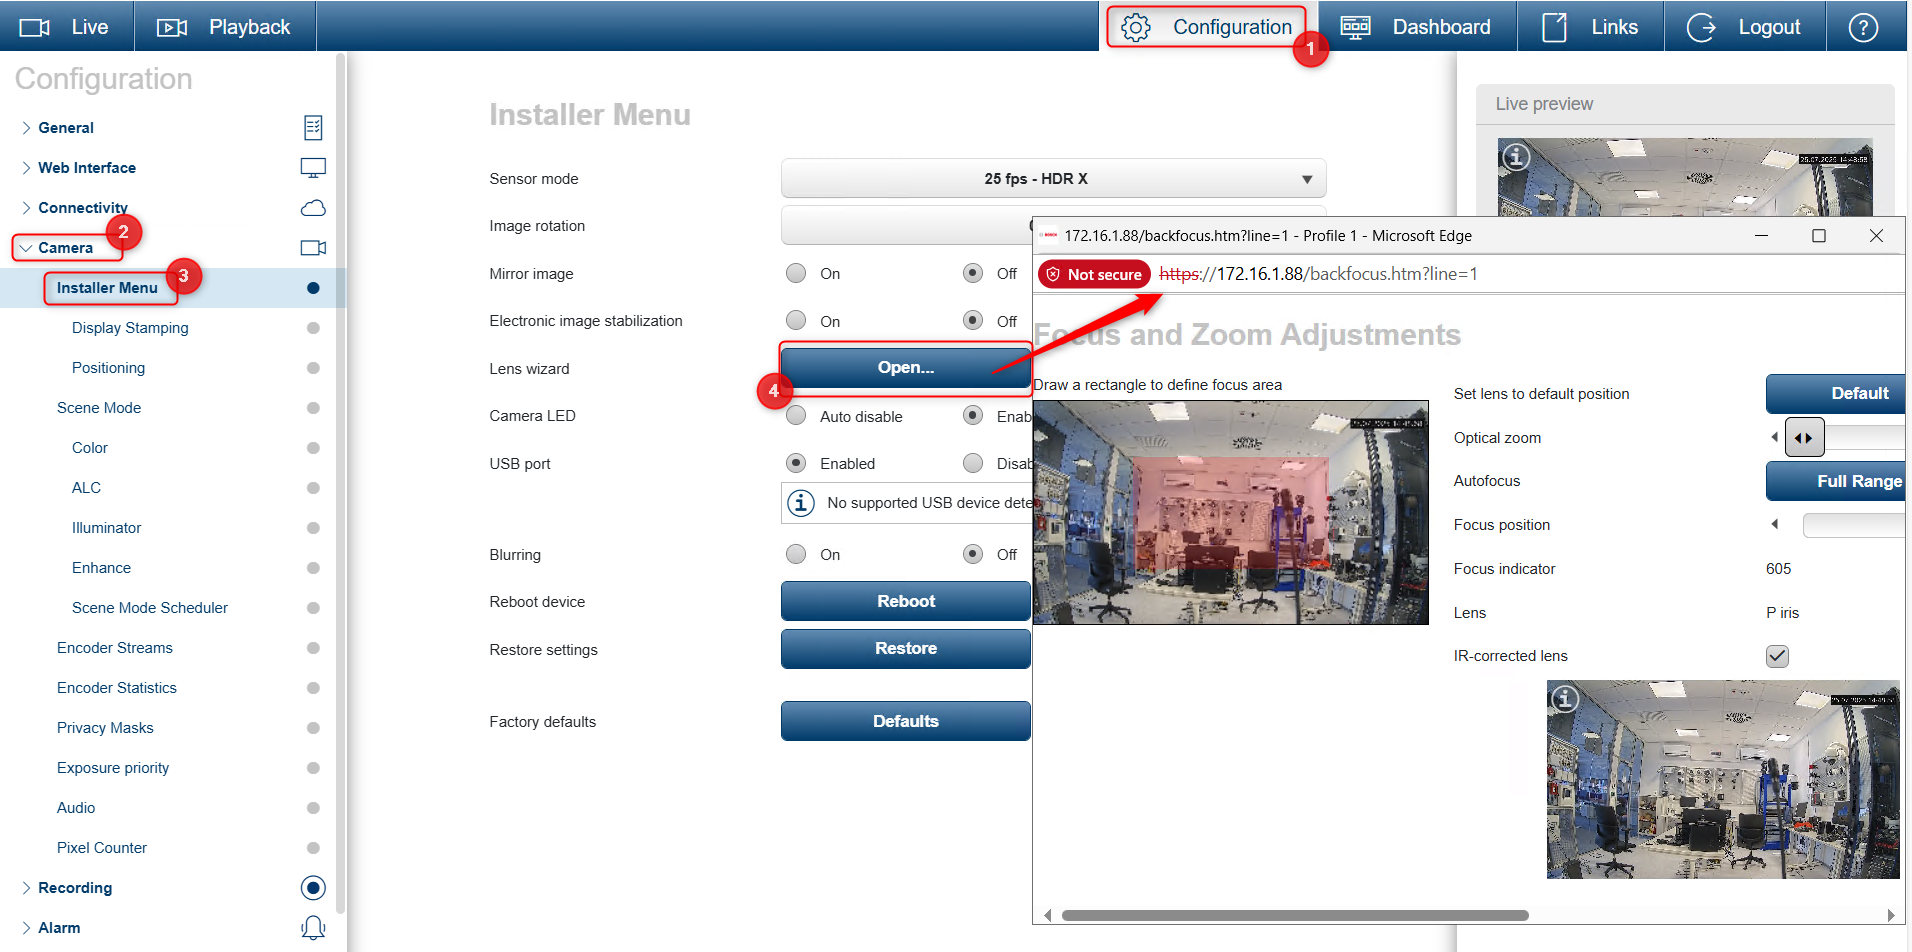Click the Encoder Streams status dot
Viewport: 1912px width, 952px height.
[x=313, y=648]
